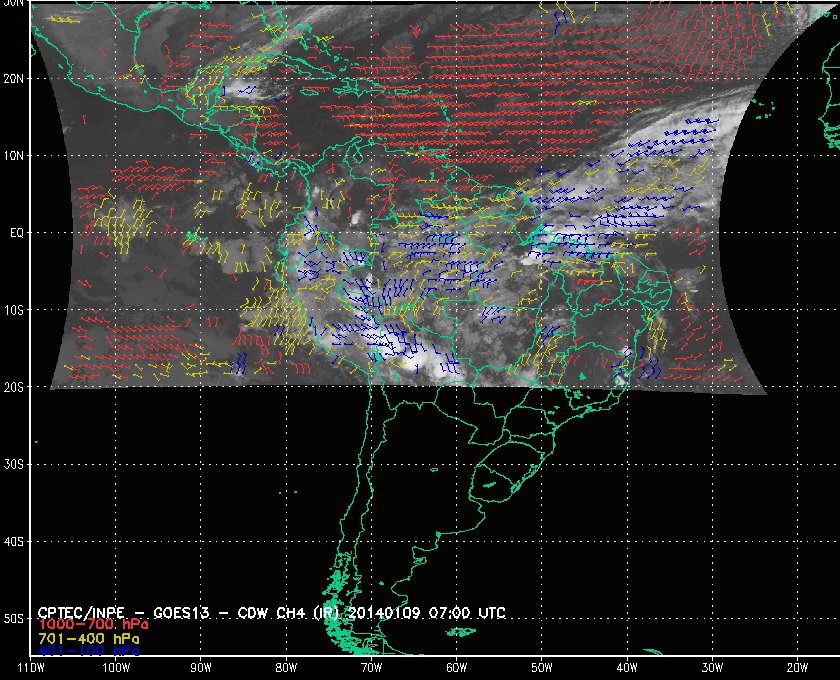The height and width of the screenshot is (680, 840).
Task: Click the red 1000-700 hPa legend entry
Action: pos(93,625)
